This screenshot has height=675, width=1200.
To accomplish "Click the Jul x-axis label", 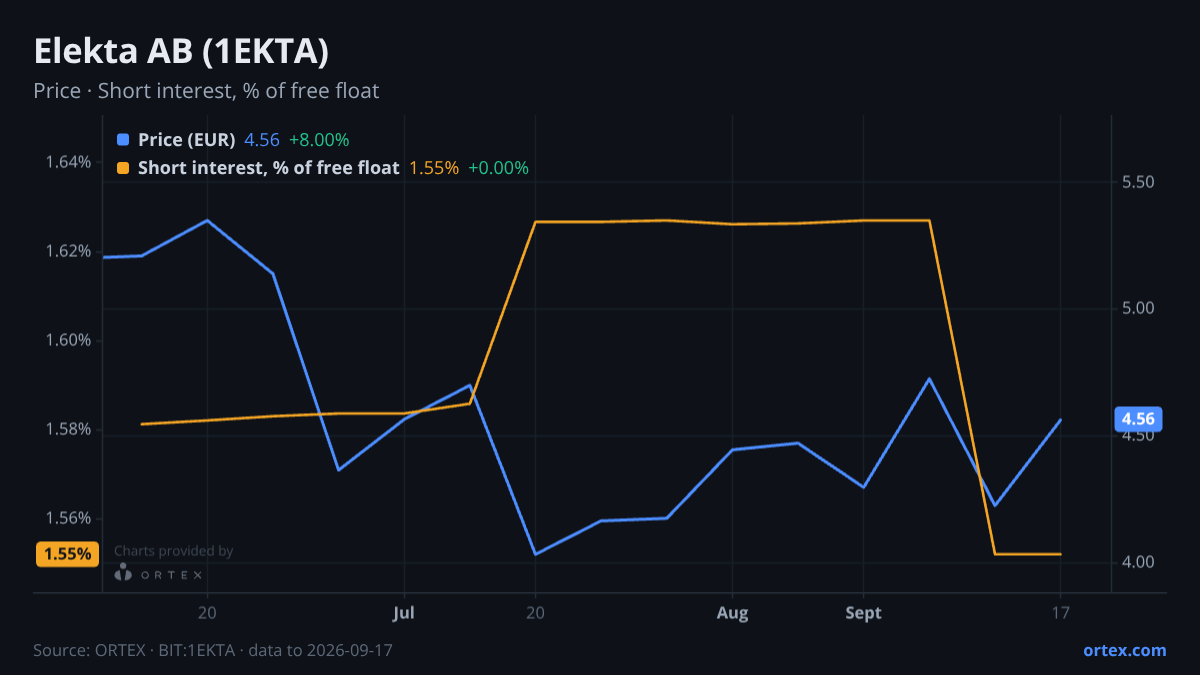I will pos(404,613).
